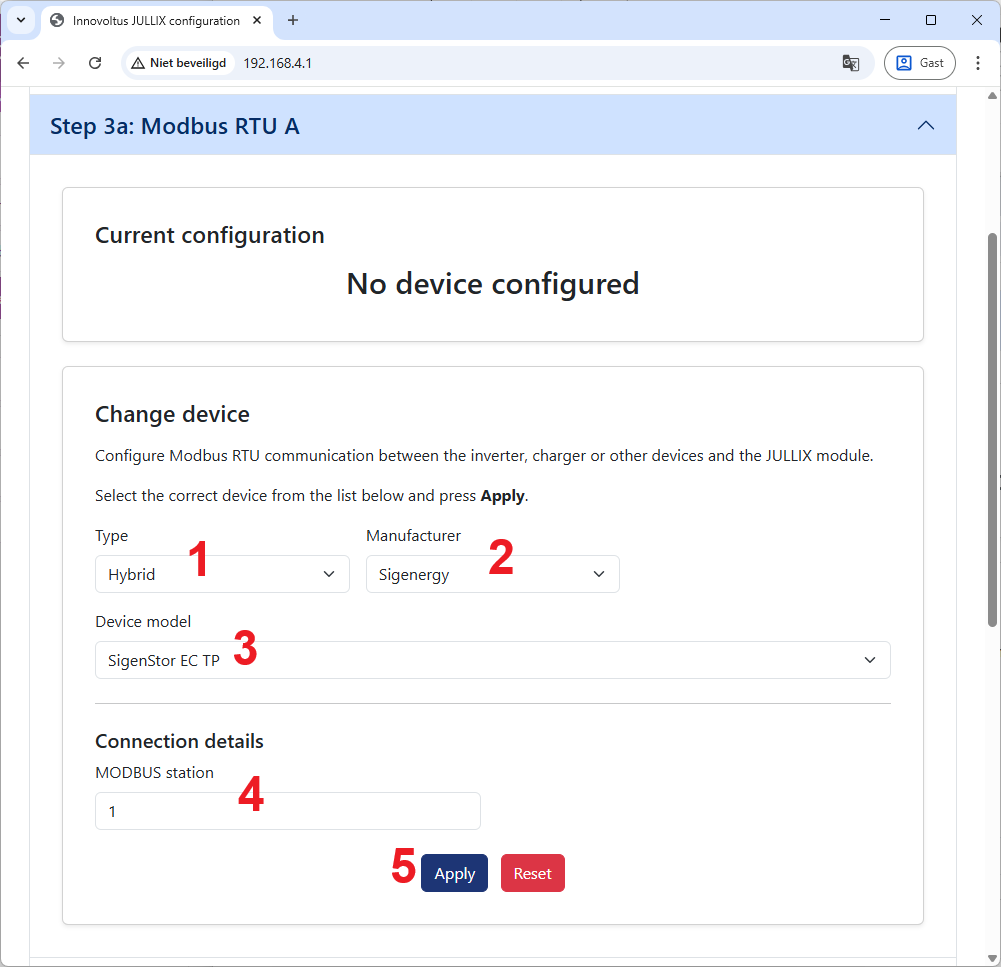The image size is (1001, 967).
Task: Collapse the Step 3a Modbus RTU A section
Action: [925, 126]
